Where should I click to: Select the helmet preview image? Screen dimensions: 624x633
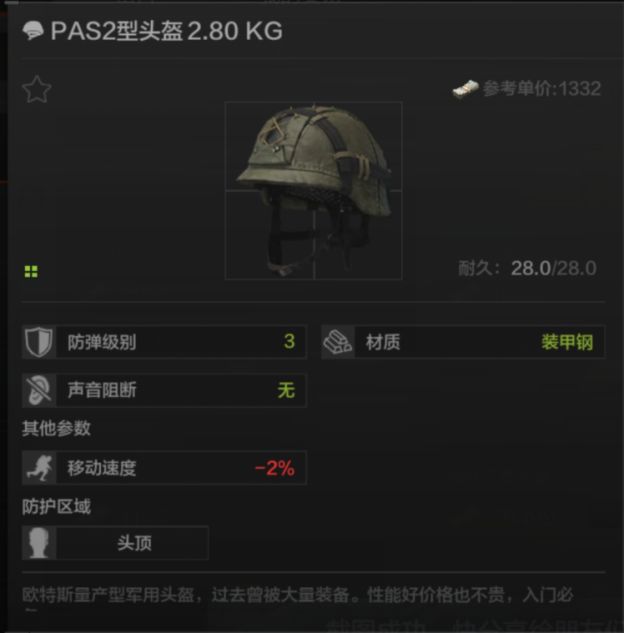[x=314, y=191]
